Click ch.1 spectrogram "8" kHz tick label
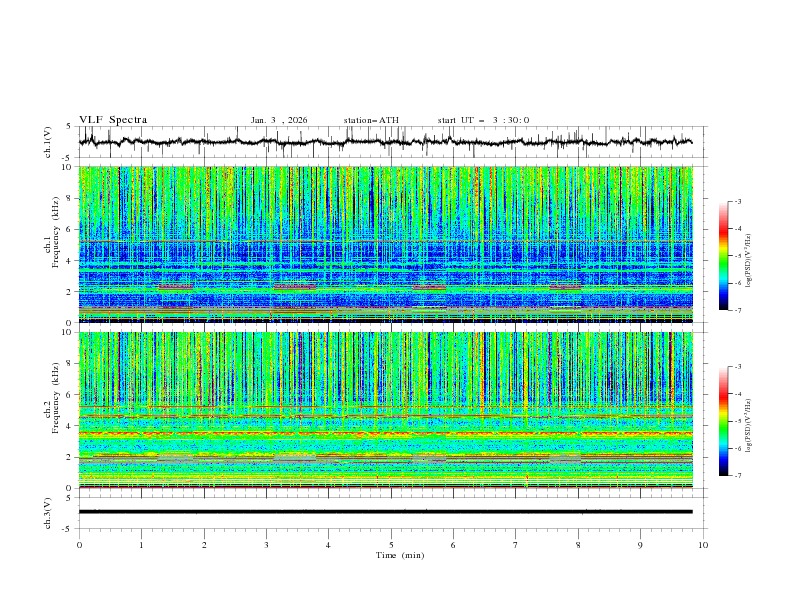The image size is (792, 612). click(x=71, y=198)
